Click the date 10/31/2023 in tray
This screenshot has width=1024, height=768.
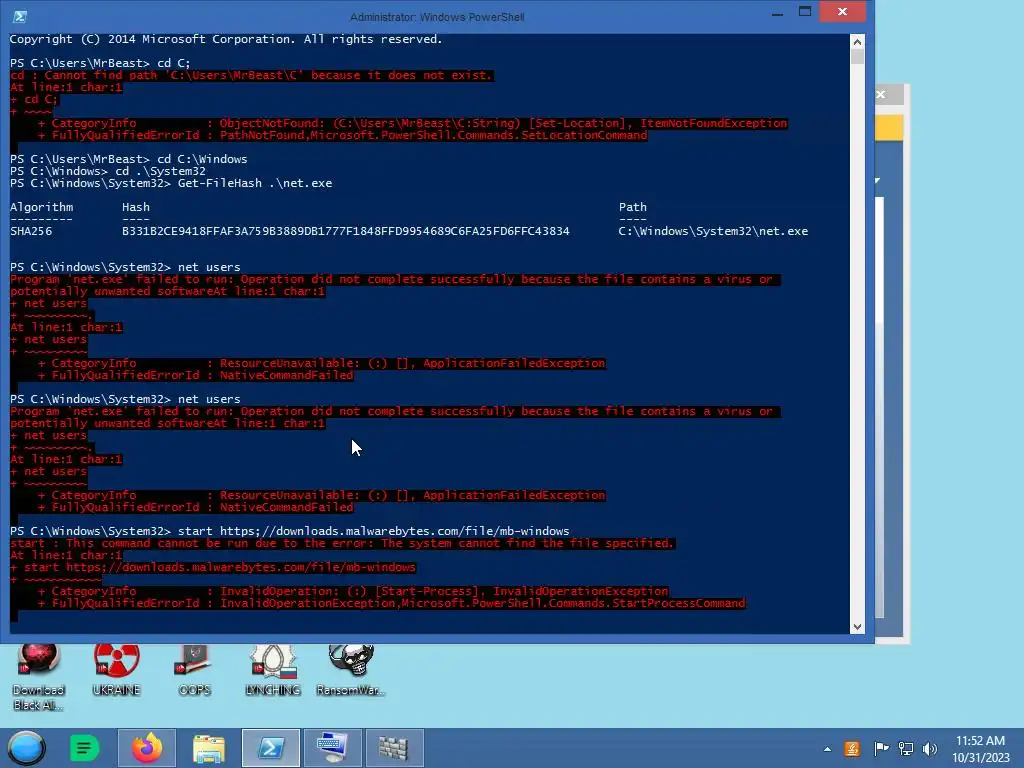point(980,758)
